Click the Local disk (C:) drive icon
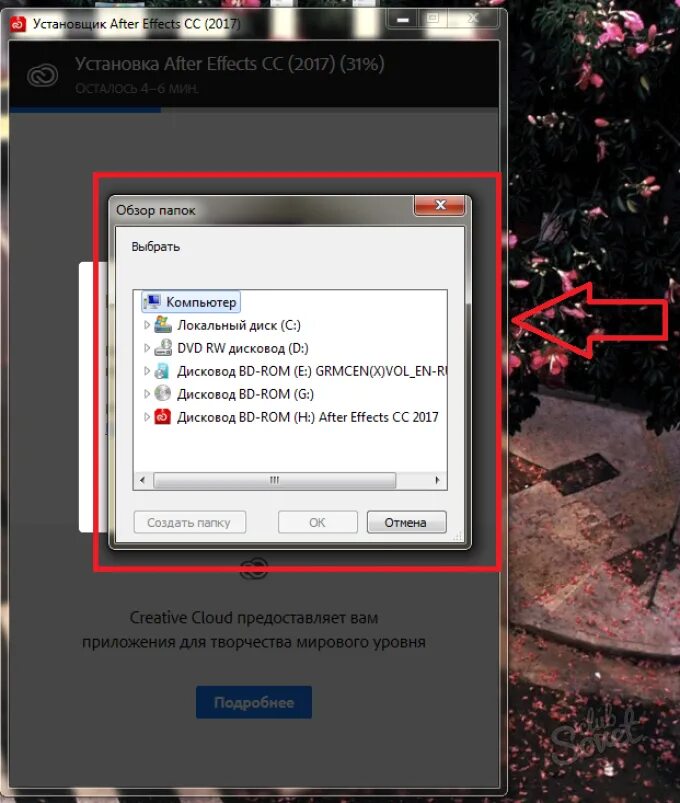Screen dimensions: 680x803 (163, 325)
